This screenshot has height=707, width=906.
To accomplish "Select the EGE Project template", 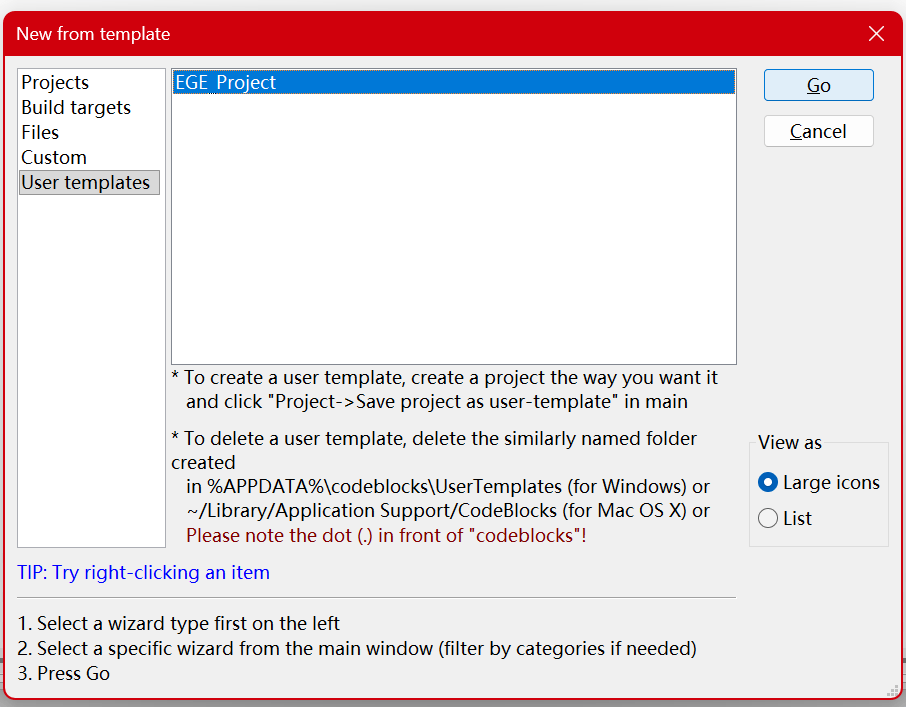I will 226,83.
